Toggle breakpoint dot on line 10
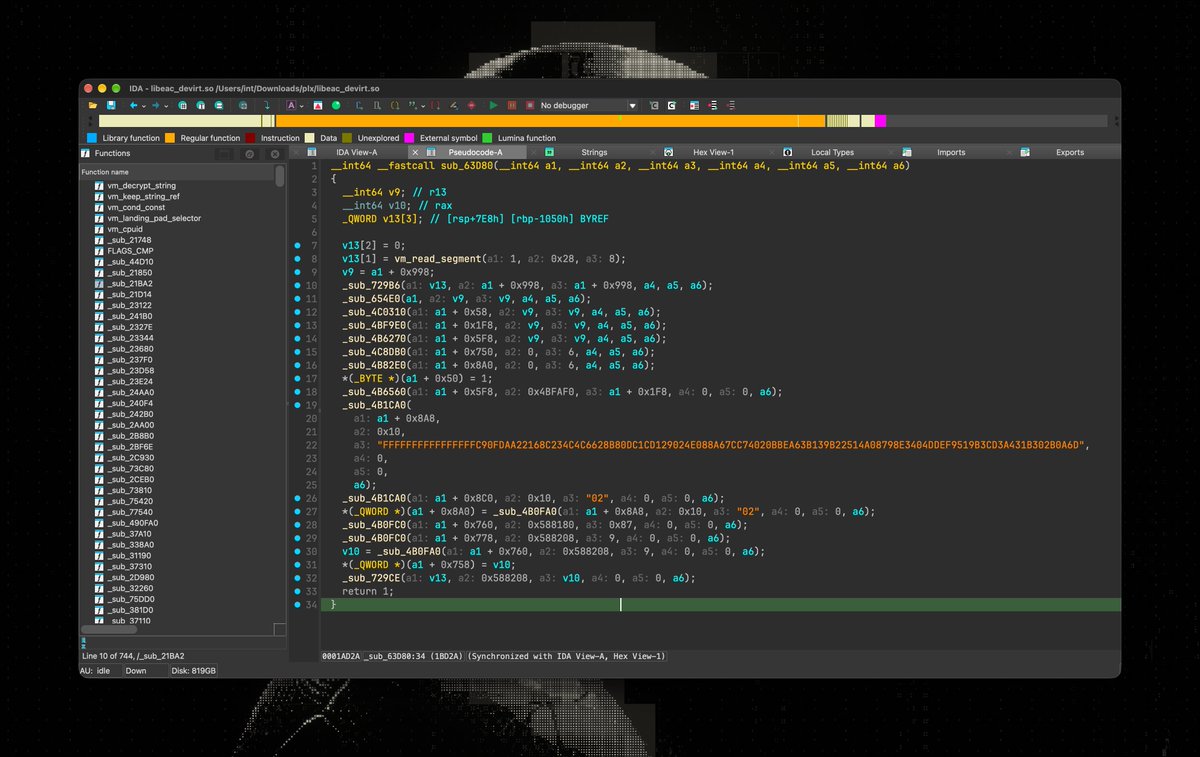Image resolution: width=1200 pixels, height=757 pixels. click(297, 285)
